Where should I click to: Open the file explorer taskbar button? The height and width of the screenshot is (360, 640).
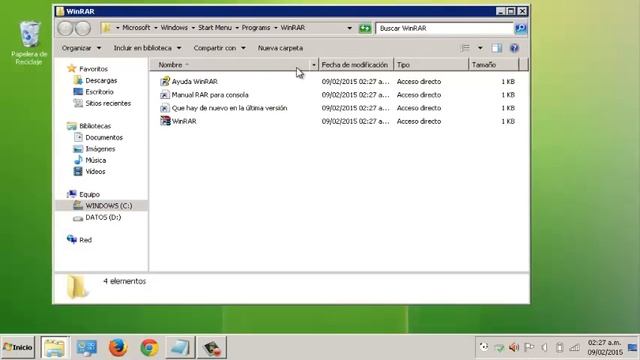tap(55, 348)
